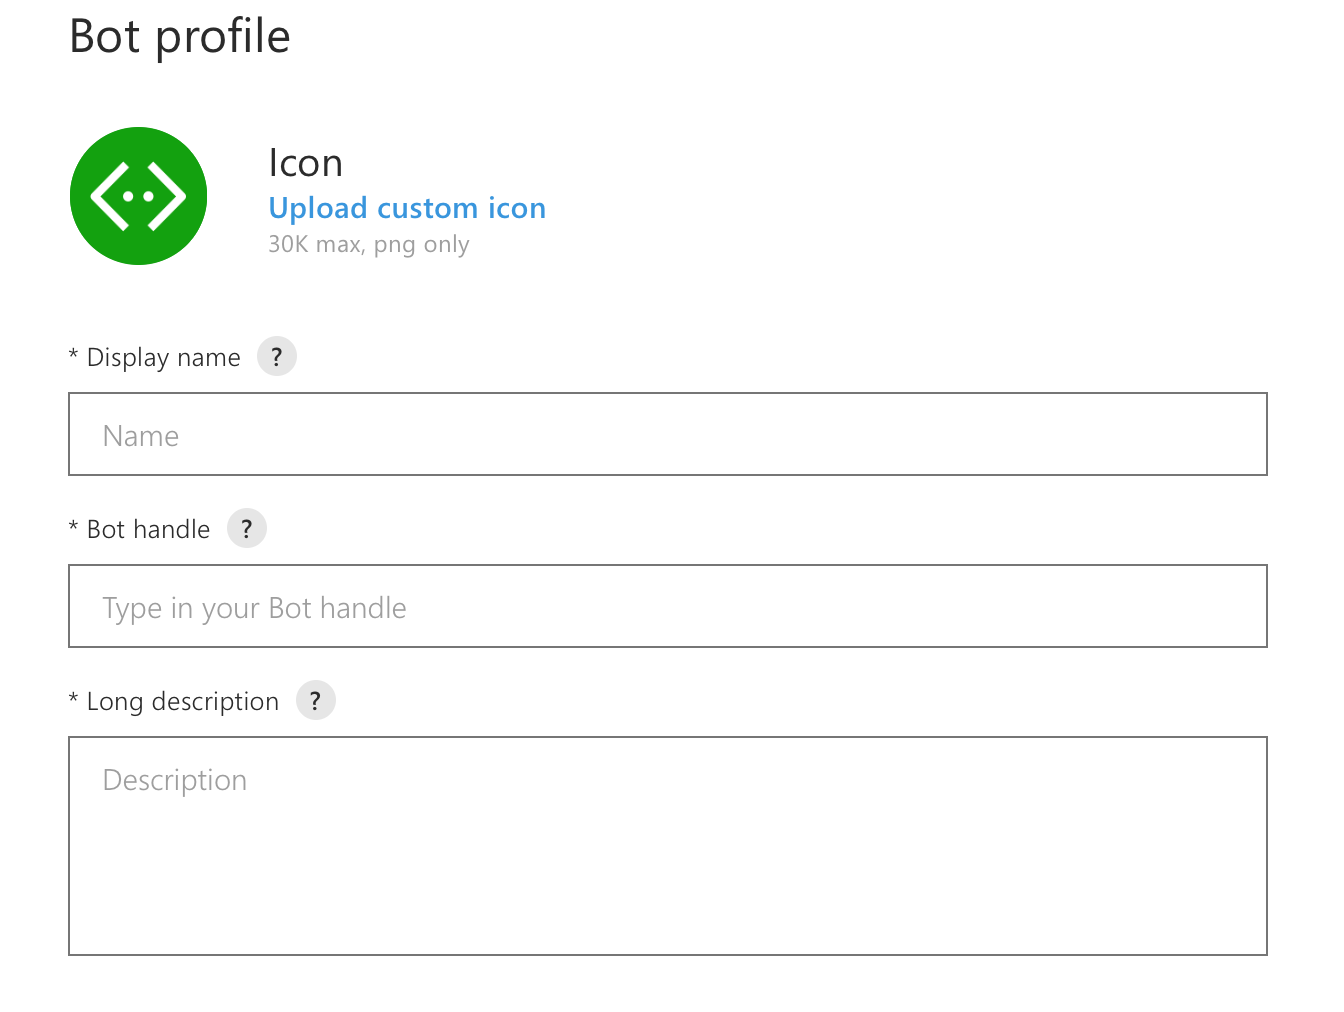
Task: Click the required asterisk beside Bot handle
Action: click(73, 526)
